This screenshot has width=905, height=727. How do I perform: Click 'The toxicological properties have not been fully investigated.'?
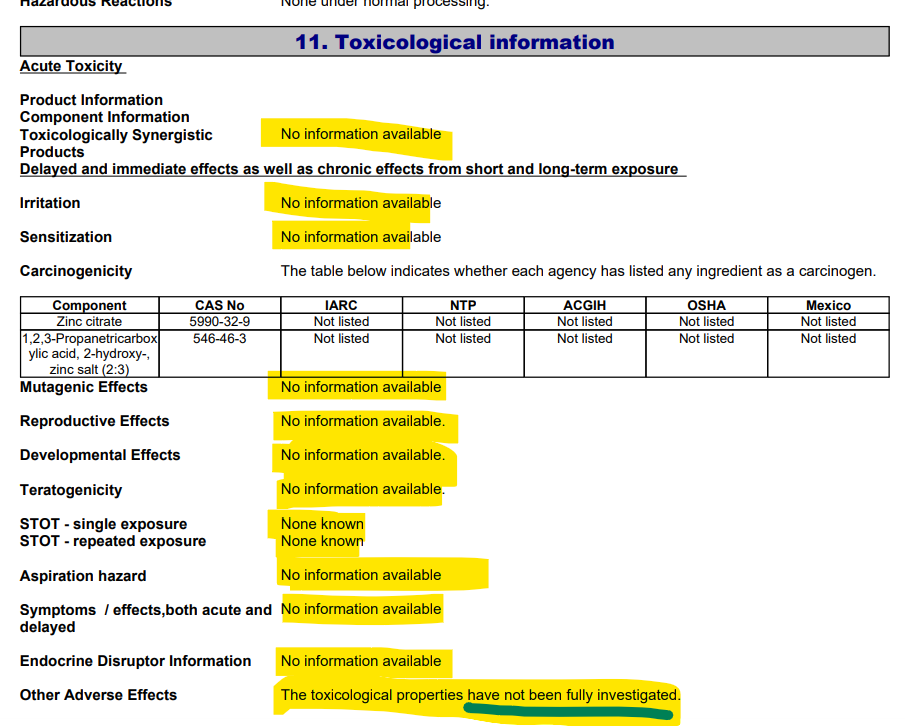pyautogui.click(x=480, y=695)
